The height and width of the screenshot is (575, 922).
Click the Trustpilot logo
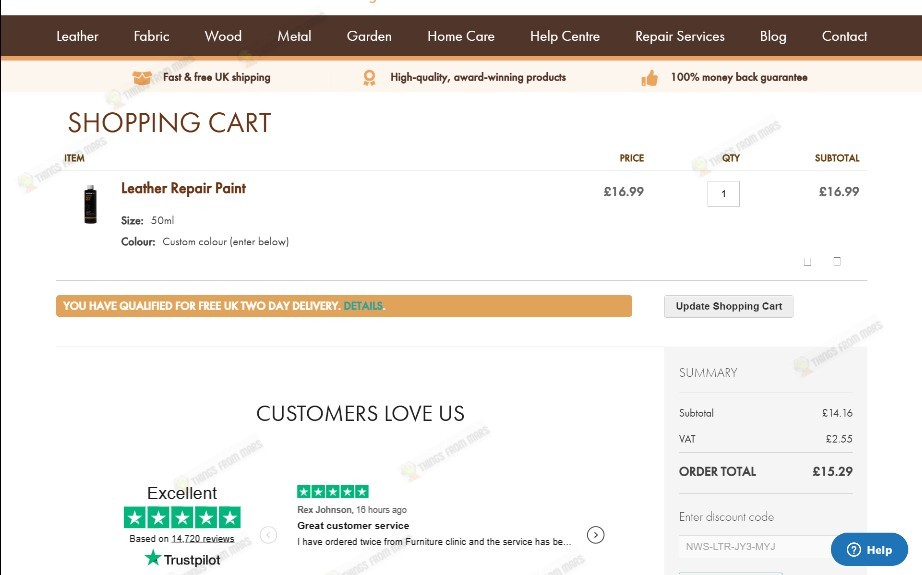pos(182,559)
